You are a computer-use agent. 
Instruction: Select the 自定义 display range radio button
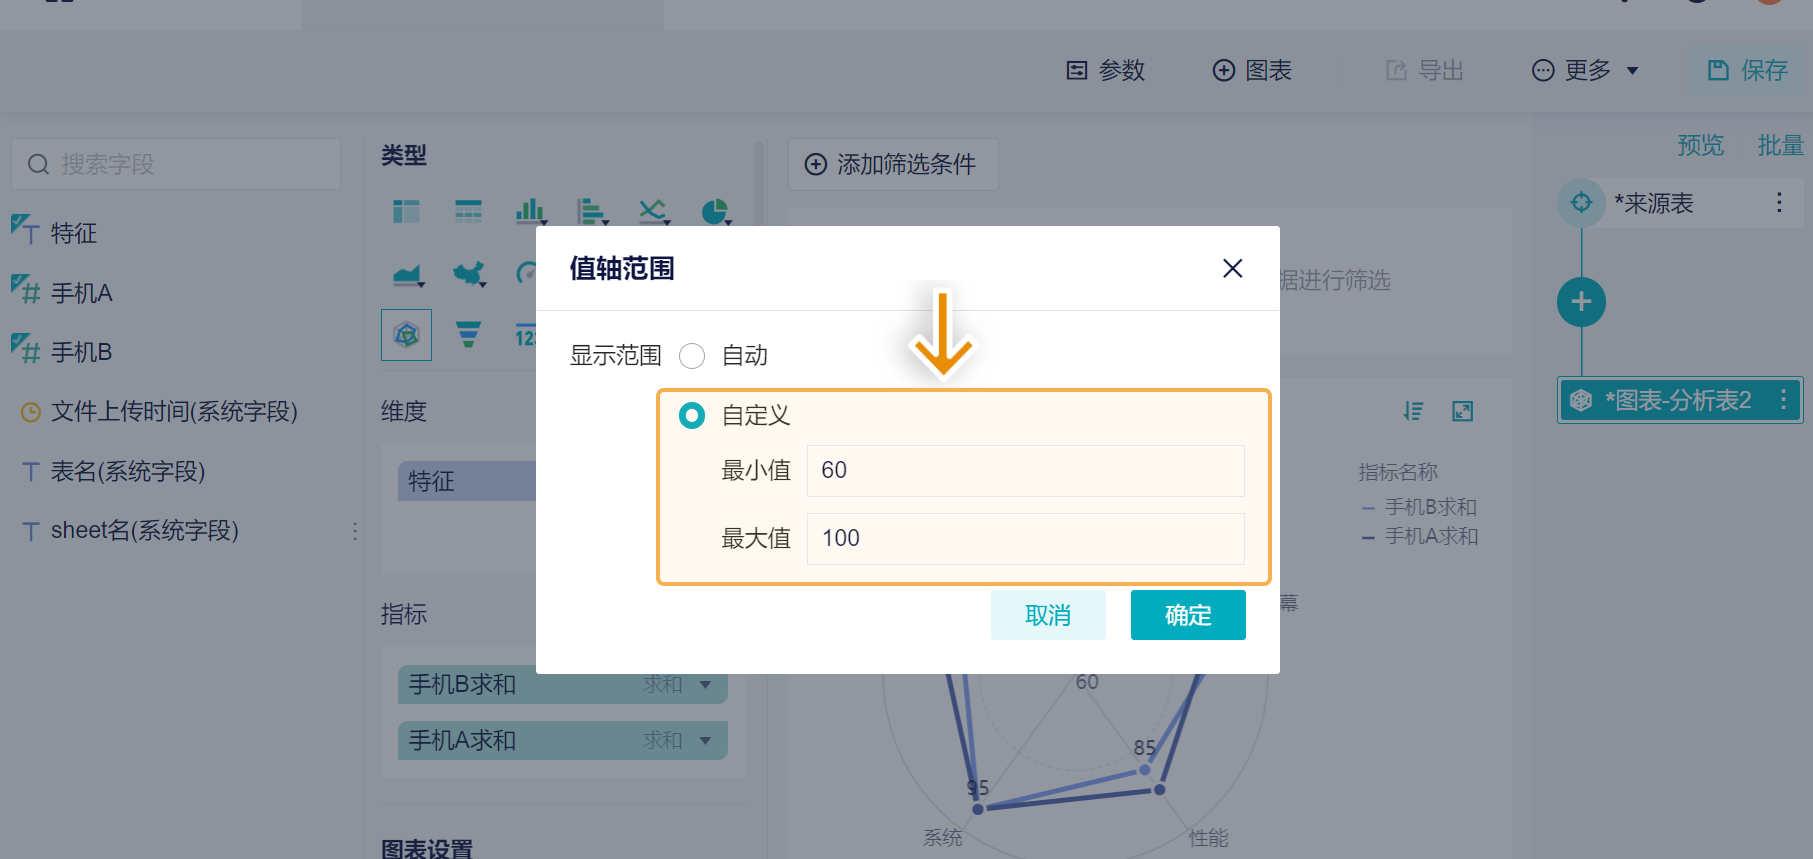(692, 416)
